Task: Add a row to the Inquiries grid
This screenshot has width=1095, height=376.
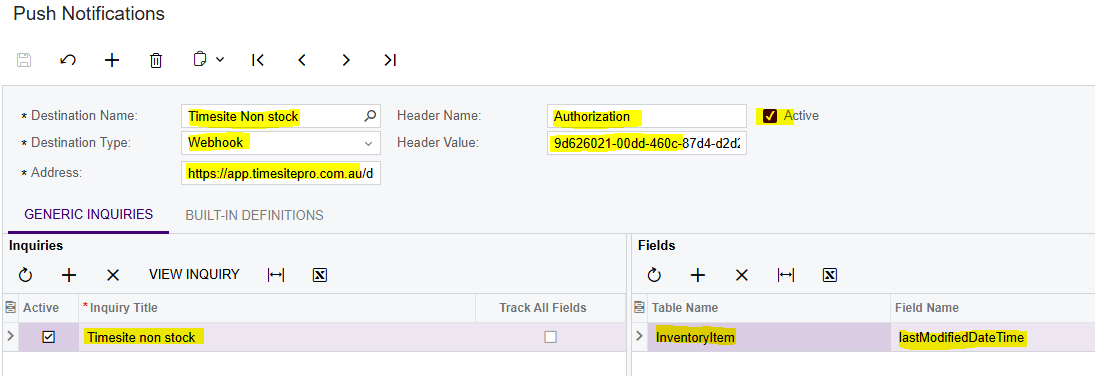Action: coord(68,275)
